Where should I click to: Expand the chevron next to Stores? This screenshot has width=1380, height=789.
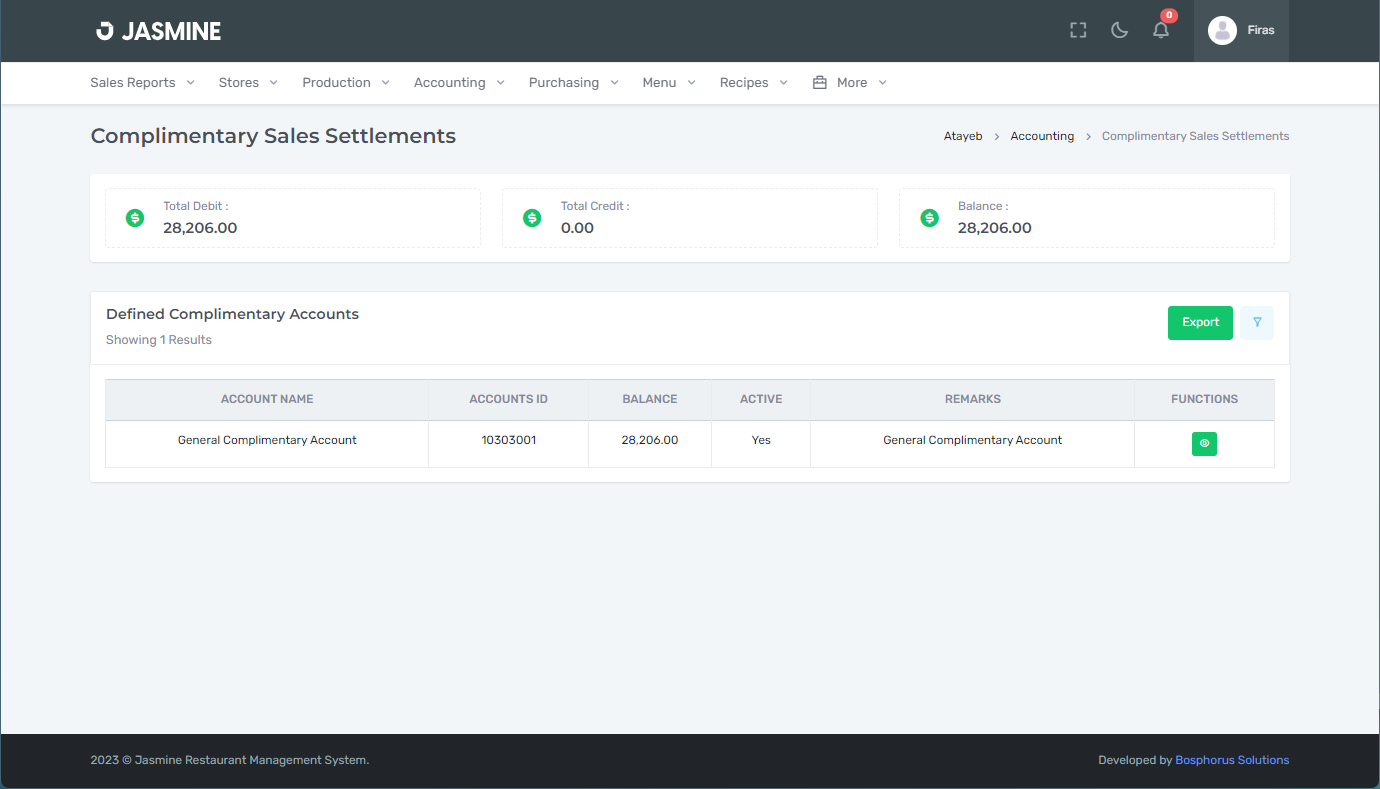(273, 83)
